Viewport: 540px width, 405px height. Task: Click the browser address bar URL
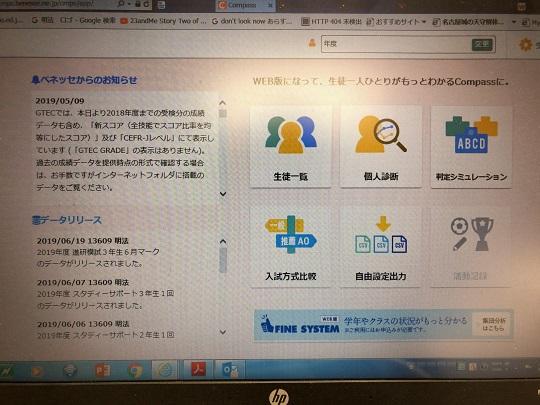[x=57, y=4]
